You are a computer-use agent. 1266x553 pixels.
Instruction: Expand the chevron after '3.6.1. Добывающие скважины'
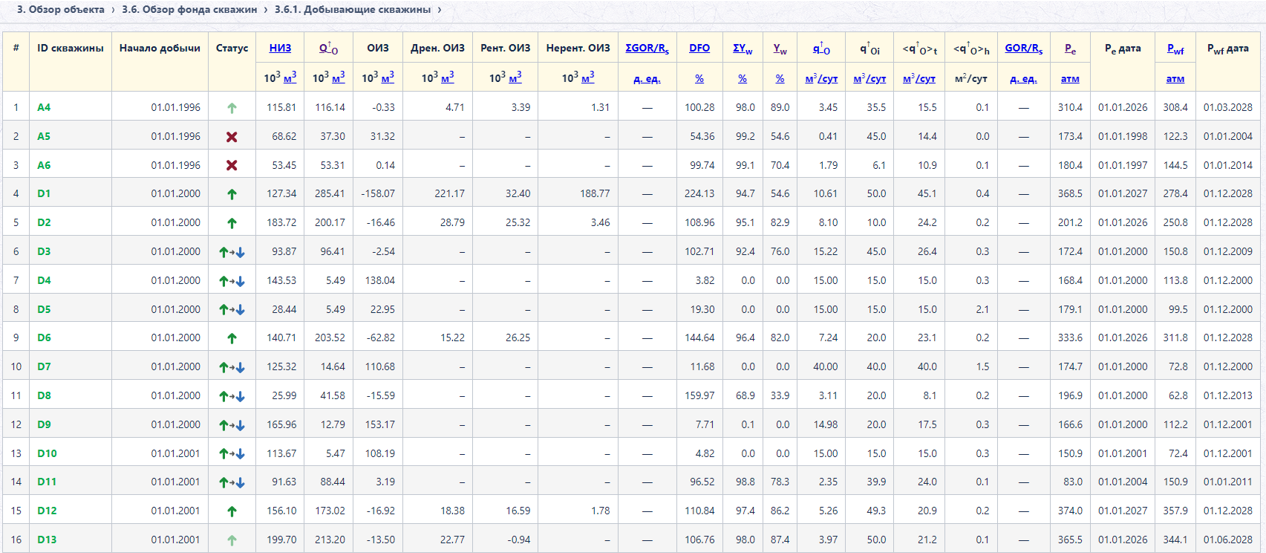click(x=440, y=10)
